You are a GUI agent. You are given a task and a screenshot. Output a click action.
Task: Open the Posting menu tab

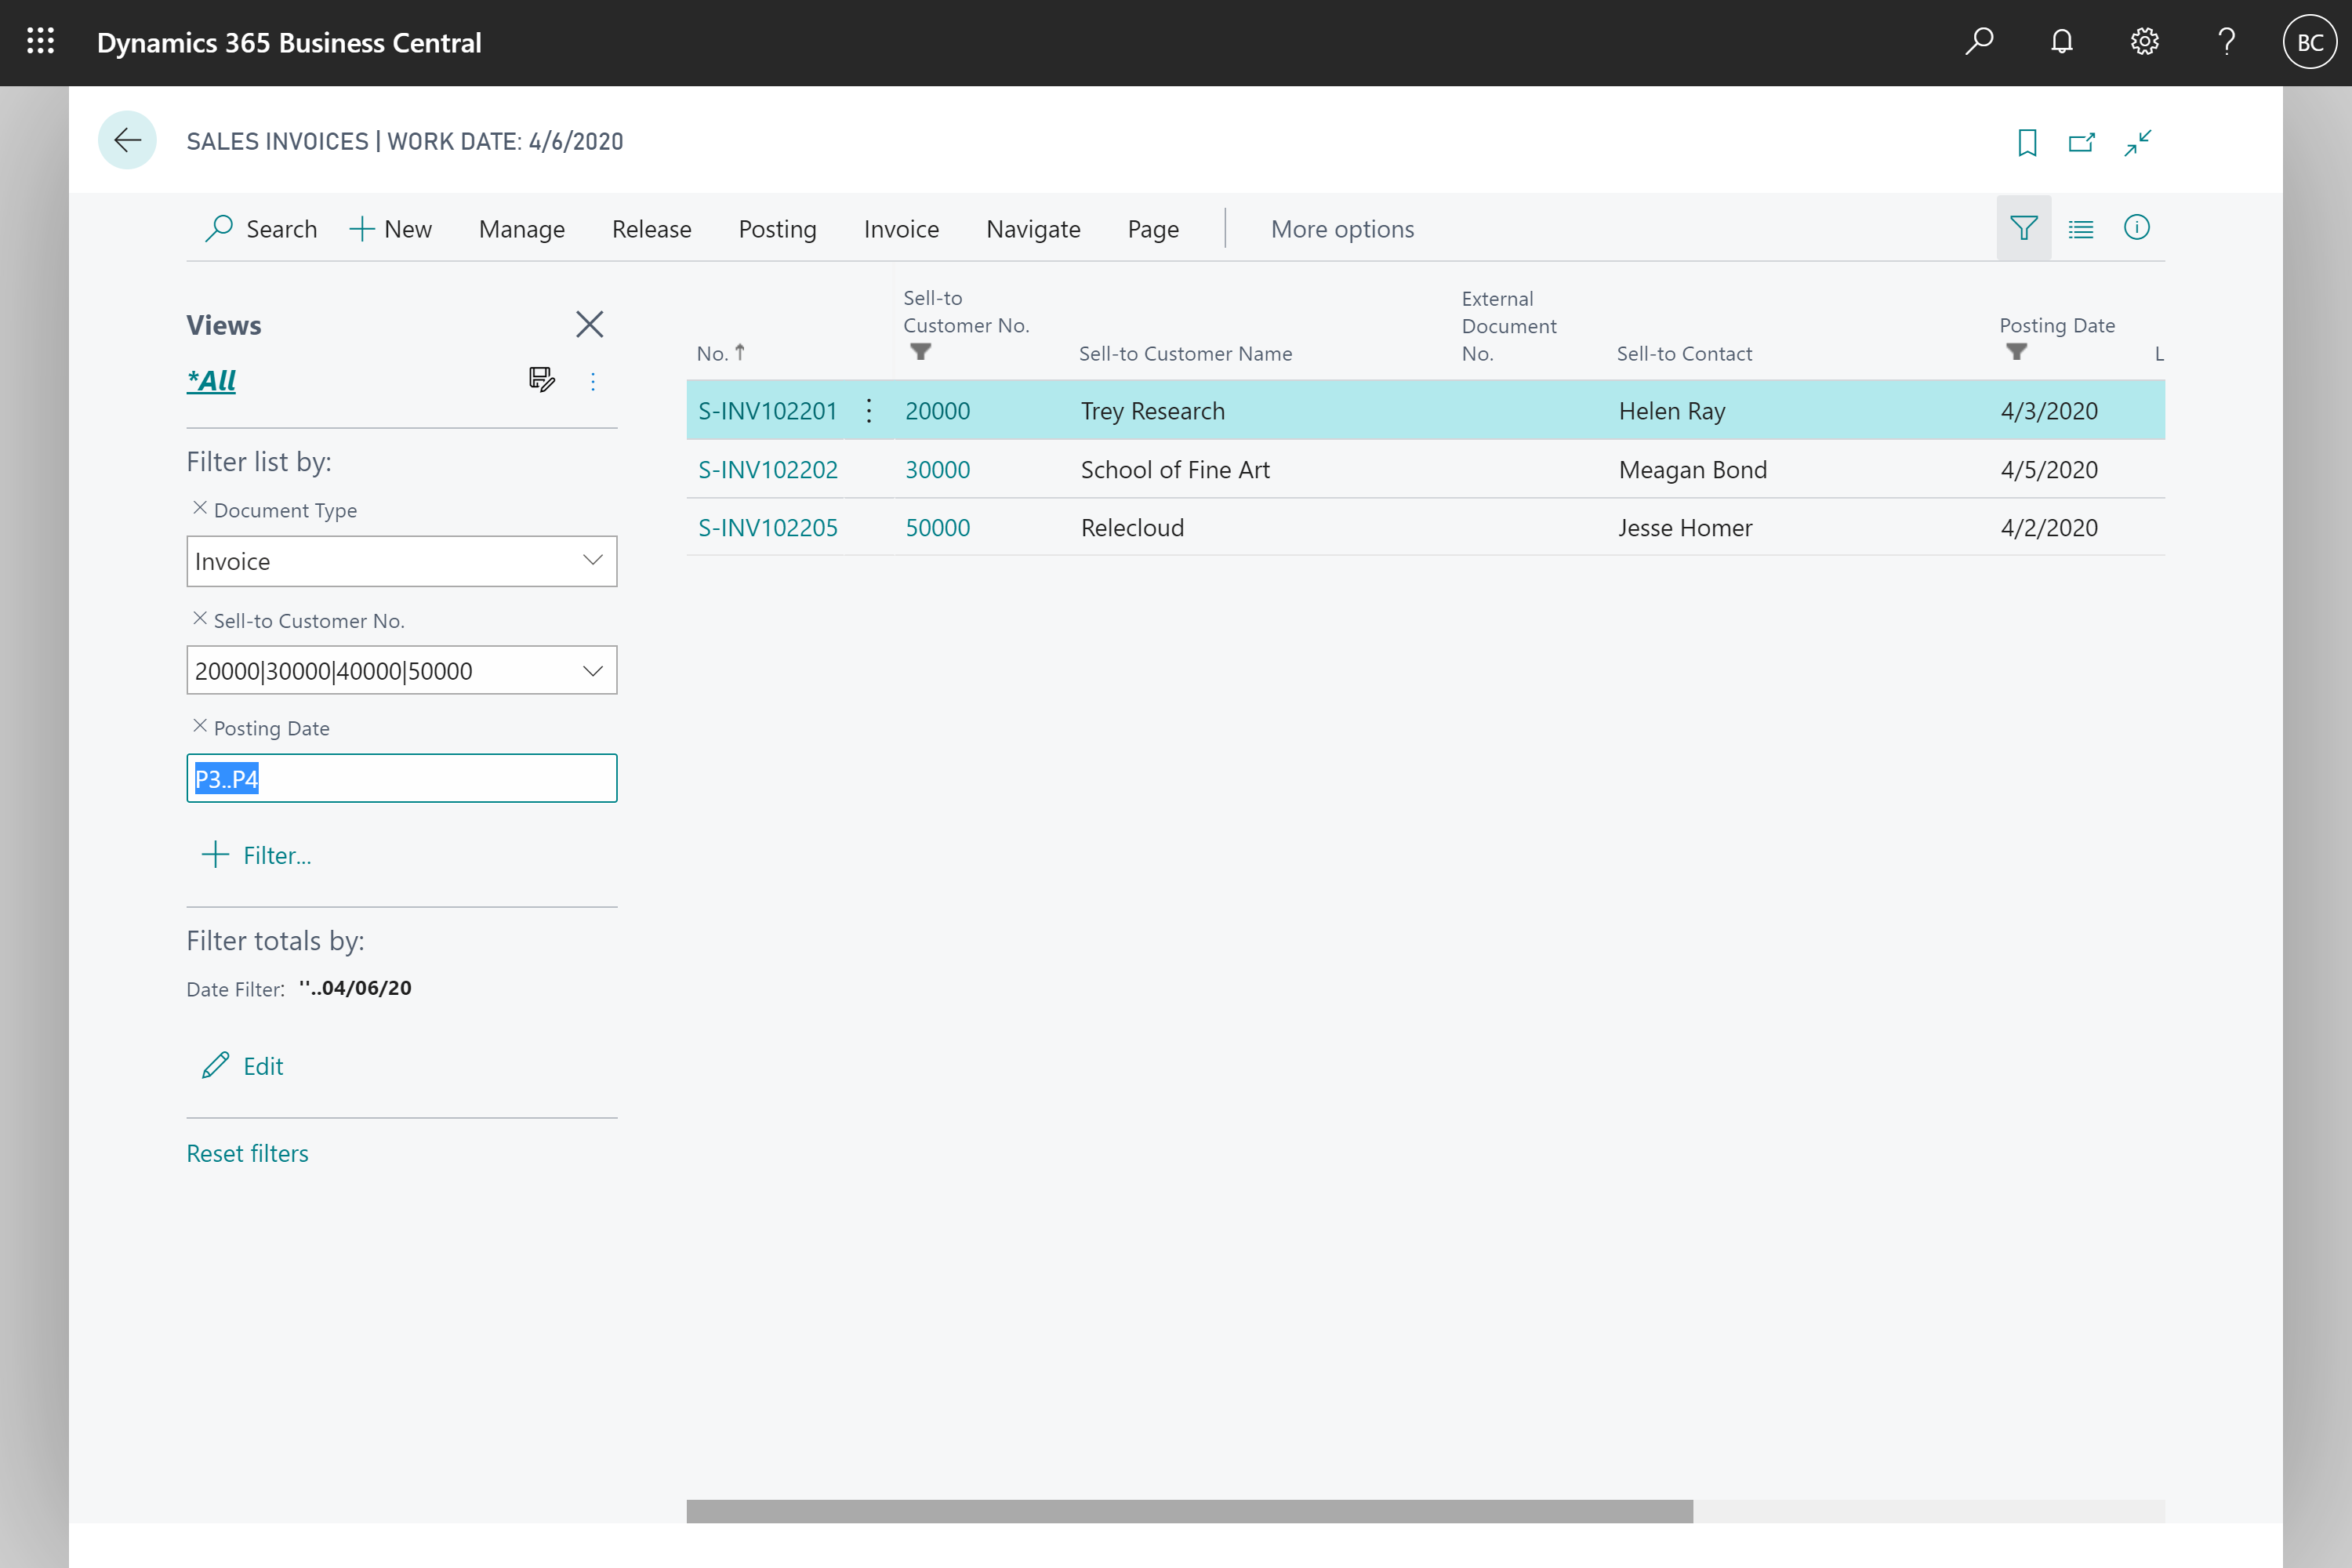tap(775, 227)
